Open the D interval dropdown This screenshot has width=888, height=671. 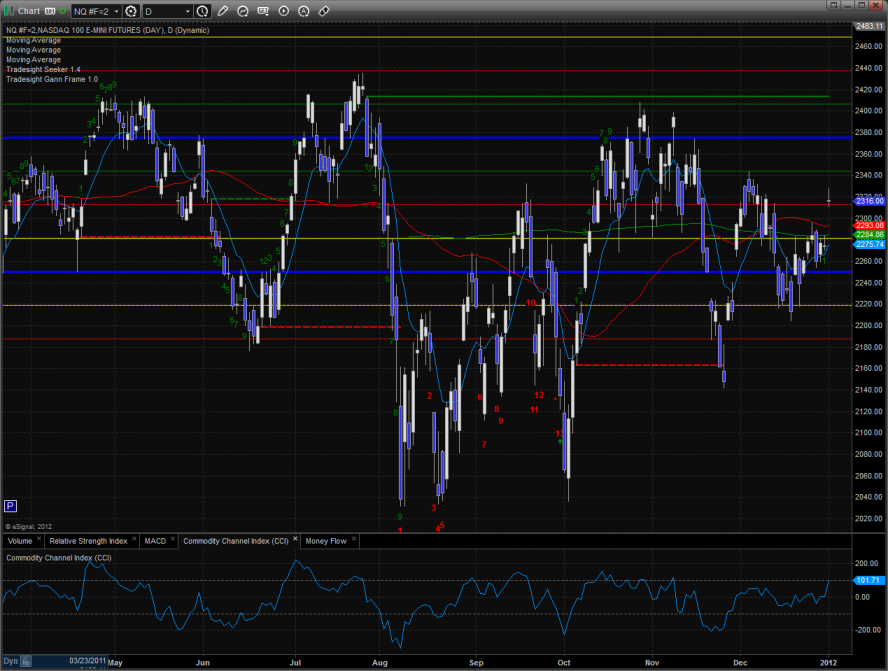[168, 11]
